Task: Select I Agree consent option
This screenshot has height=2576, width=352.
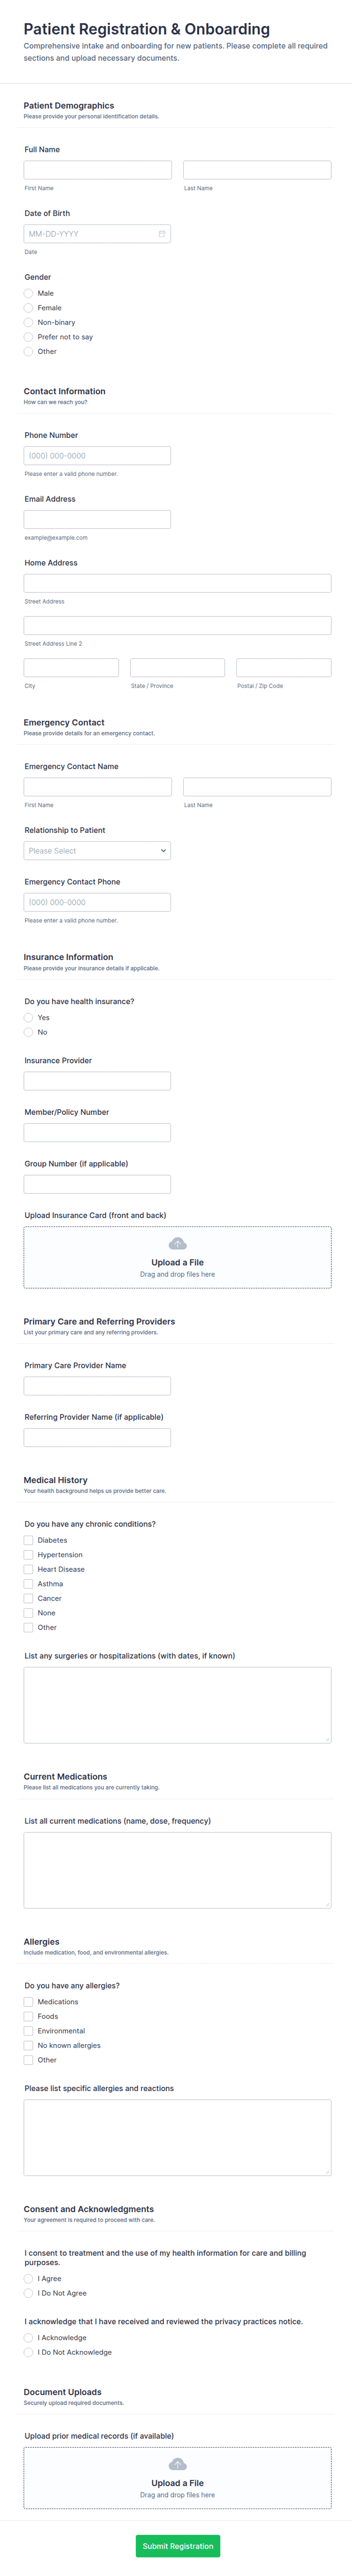Action: (x=29, y=2278)
